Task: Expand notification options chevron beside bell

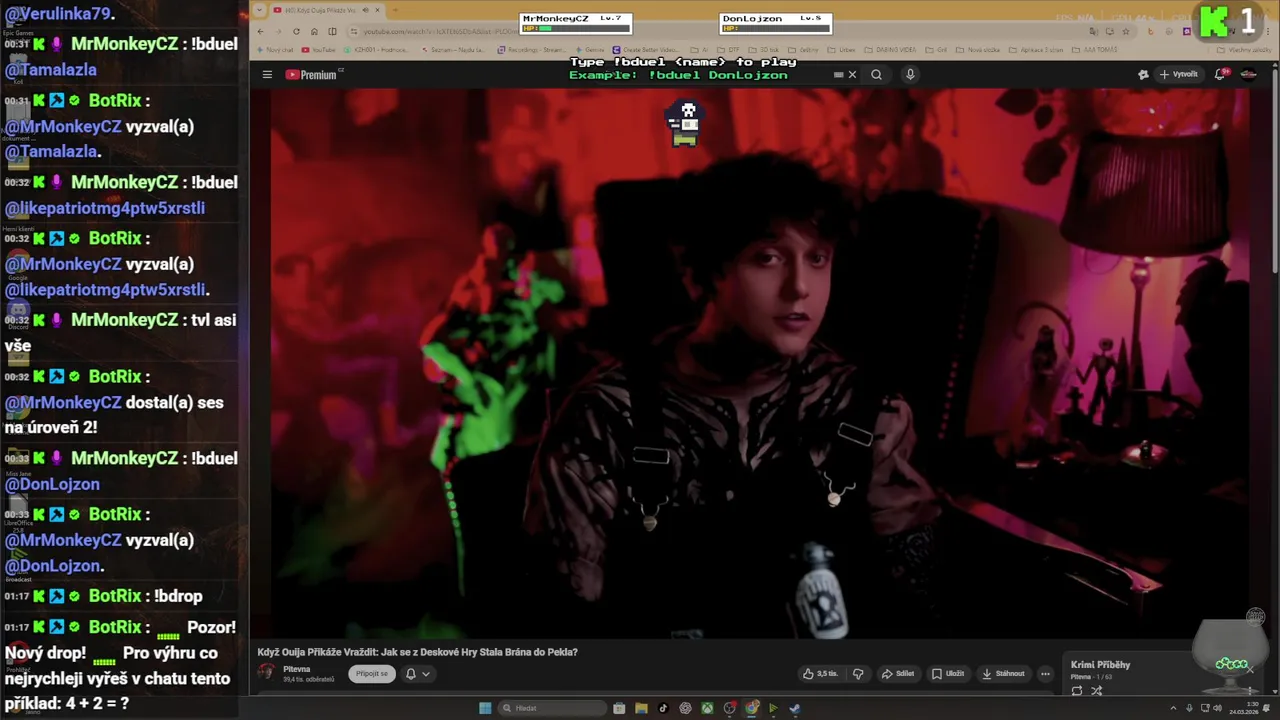Action: point(426,674)
